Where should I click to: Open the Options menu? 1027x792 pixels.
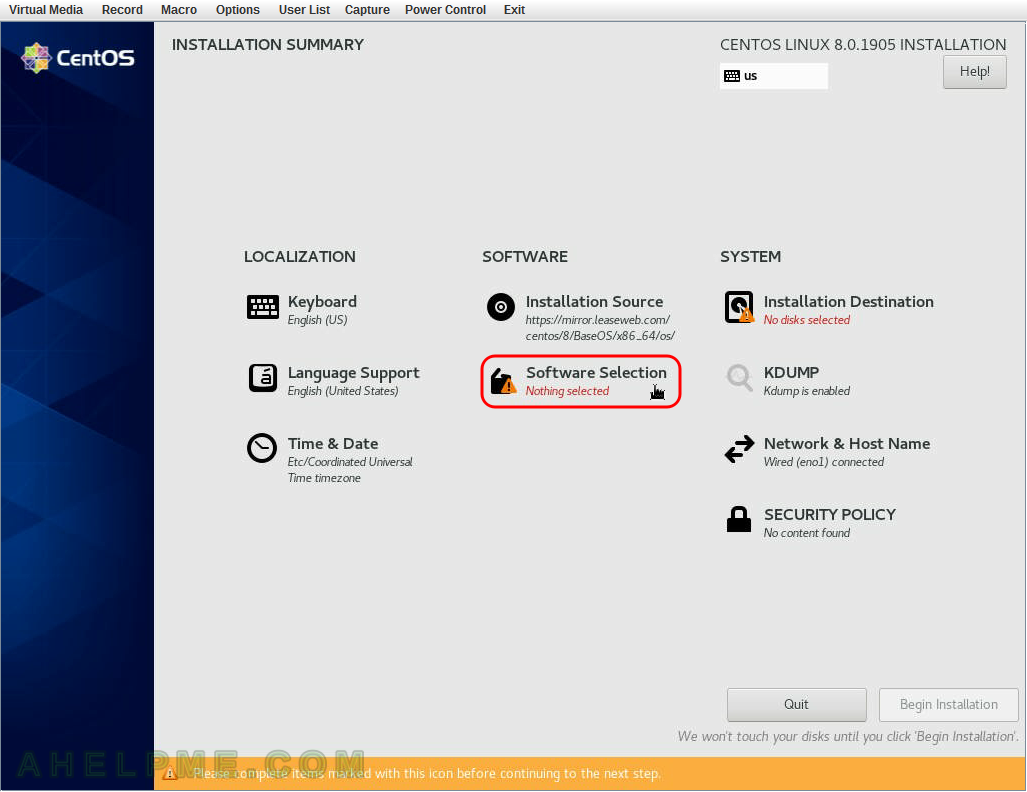(238, 10)
